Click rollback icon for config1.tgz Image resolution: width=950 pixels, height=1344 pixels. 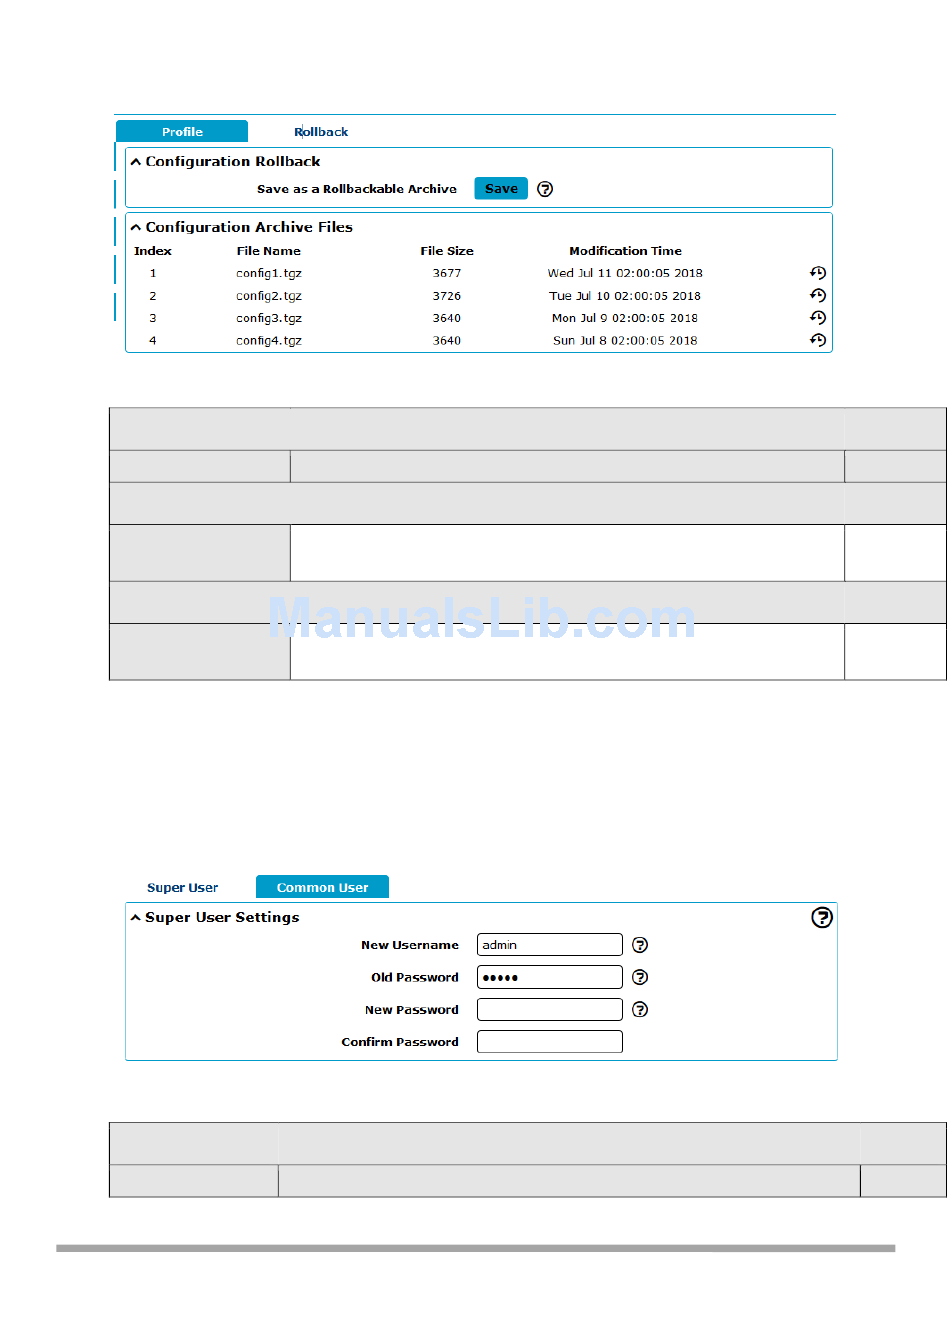tap(817, 273)
